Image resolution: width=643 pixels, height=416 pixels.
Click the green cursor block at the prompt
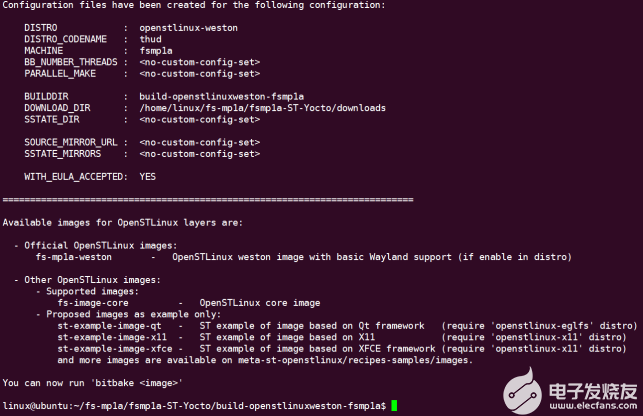pos(396,405)
